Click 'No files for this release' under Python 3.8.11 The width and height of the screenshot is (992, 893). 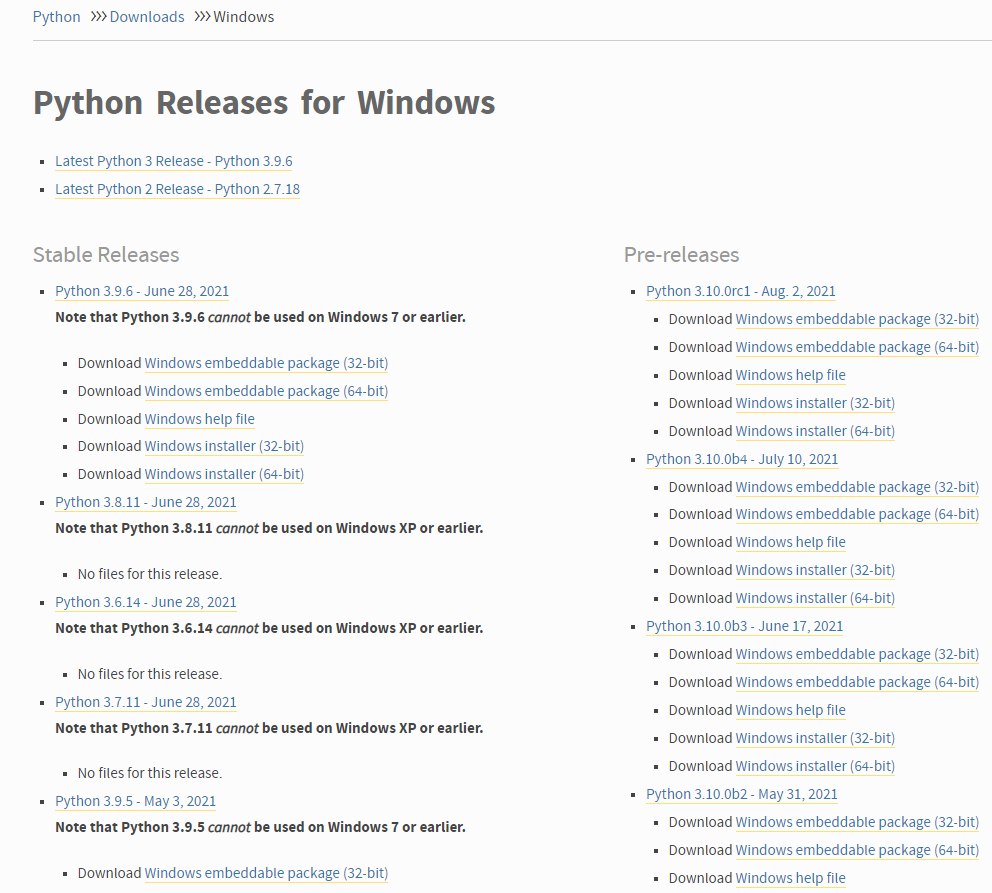(x=150, y=574)
